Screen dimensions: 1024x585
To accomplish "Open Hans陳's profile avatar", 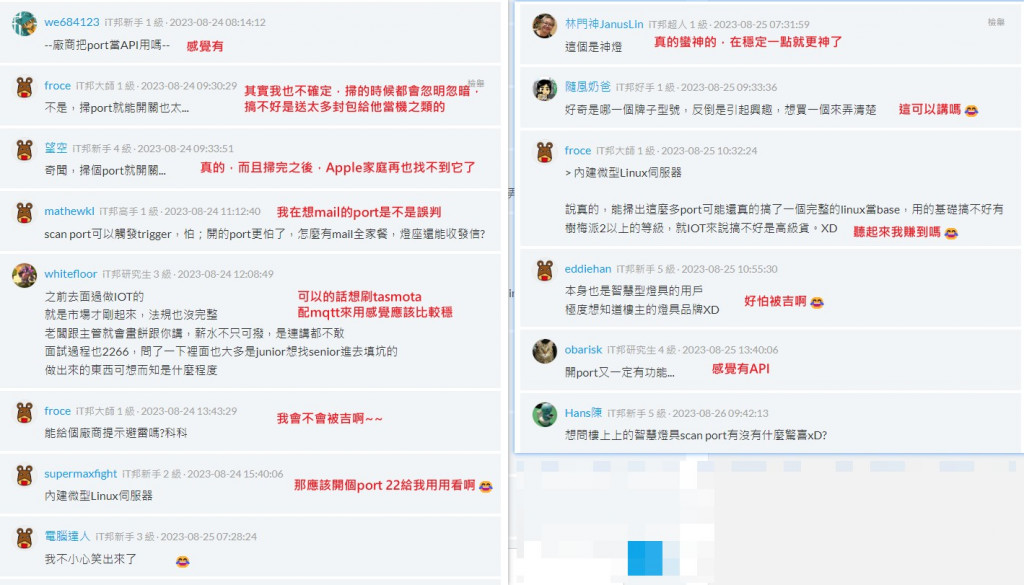I will pyautogui.click(x=545, y=415).
